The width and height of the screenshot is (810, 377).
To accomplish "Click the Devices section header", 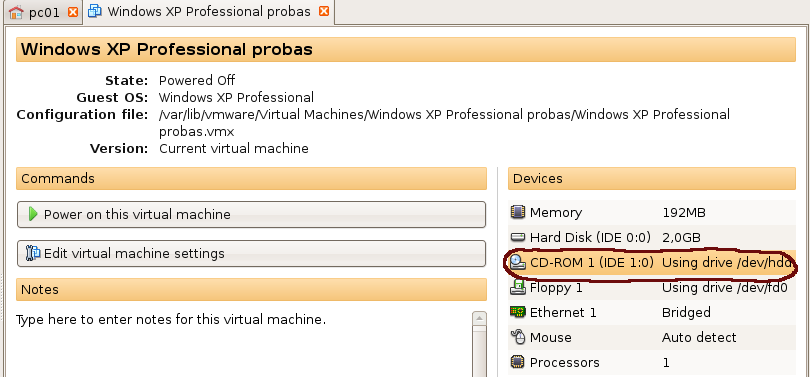I will [x=652, y=179].
